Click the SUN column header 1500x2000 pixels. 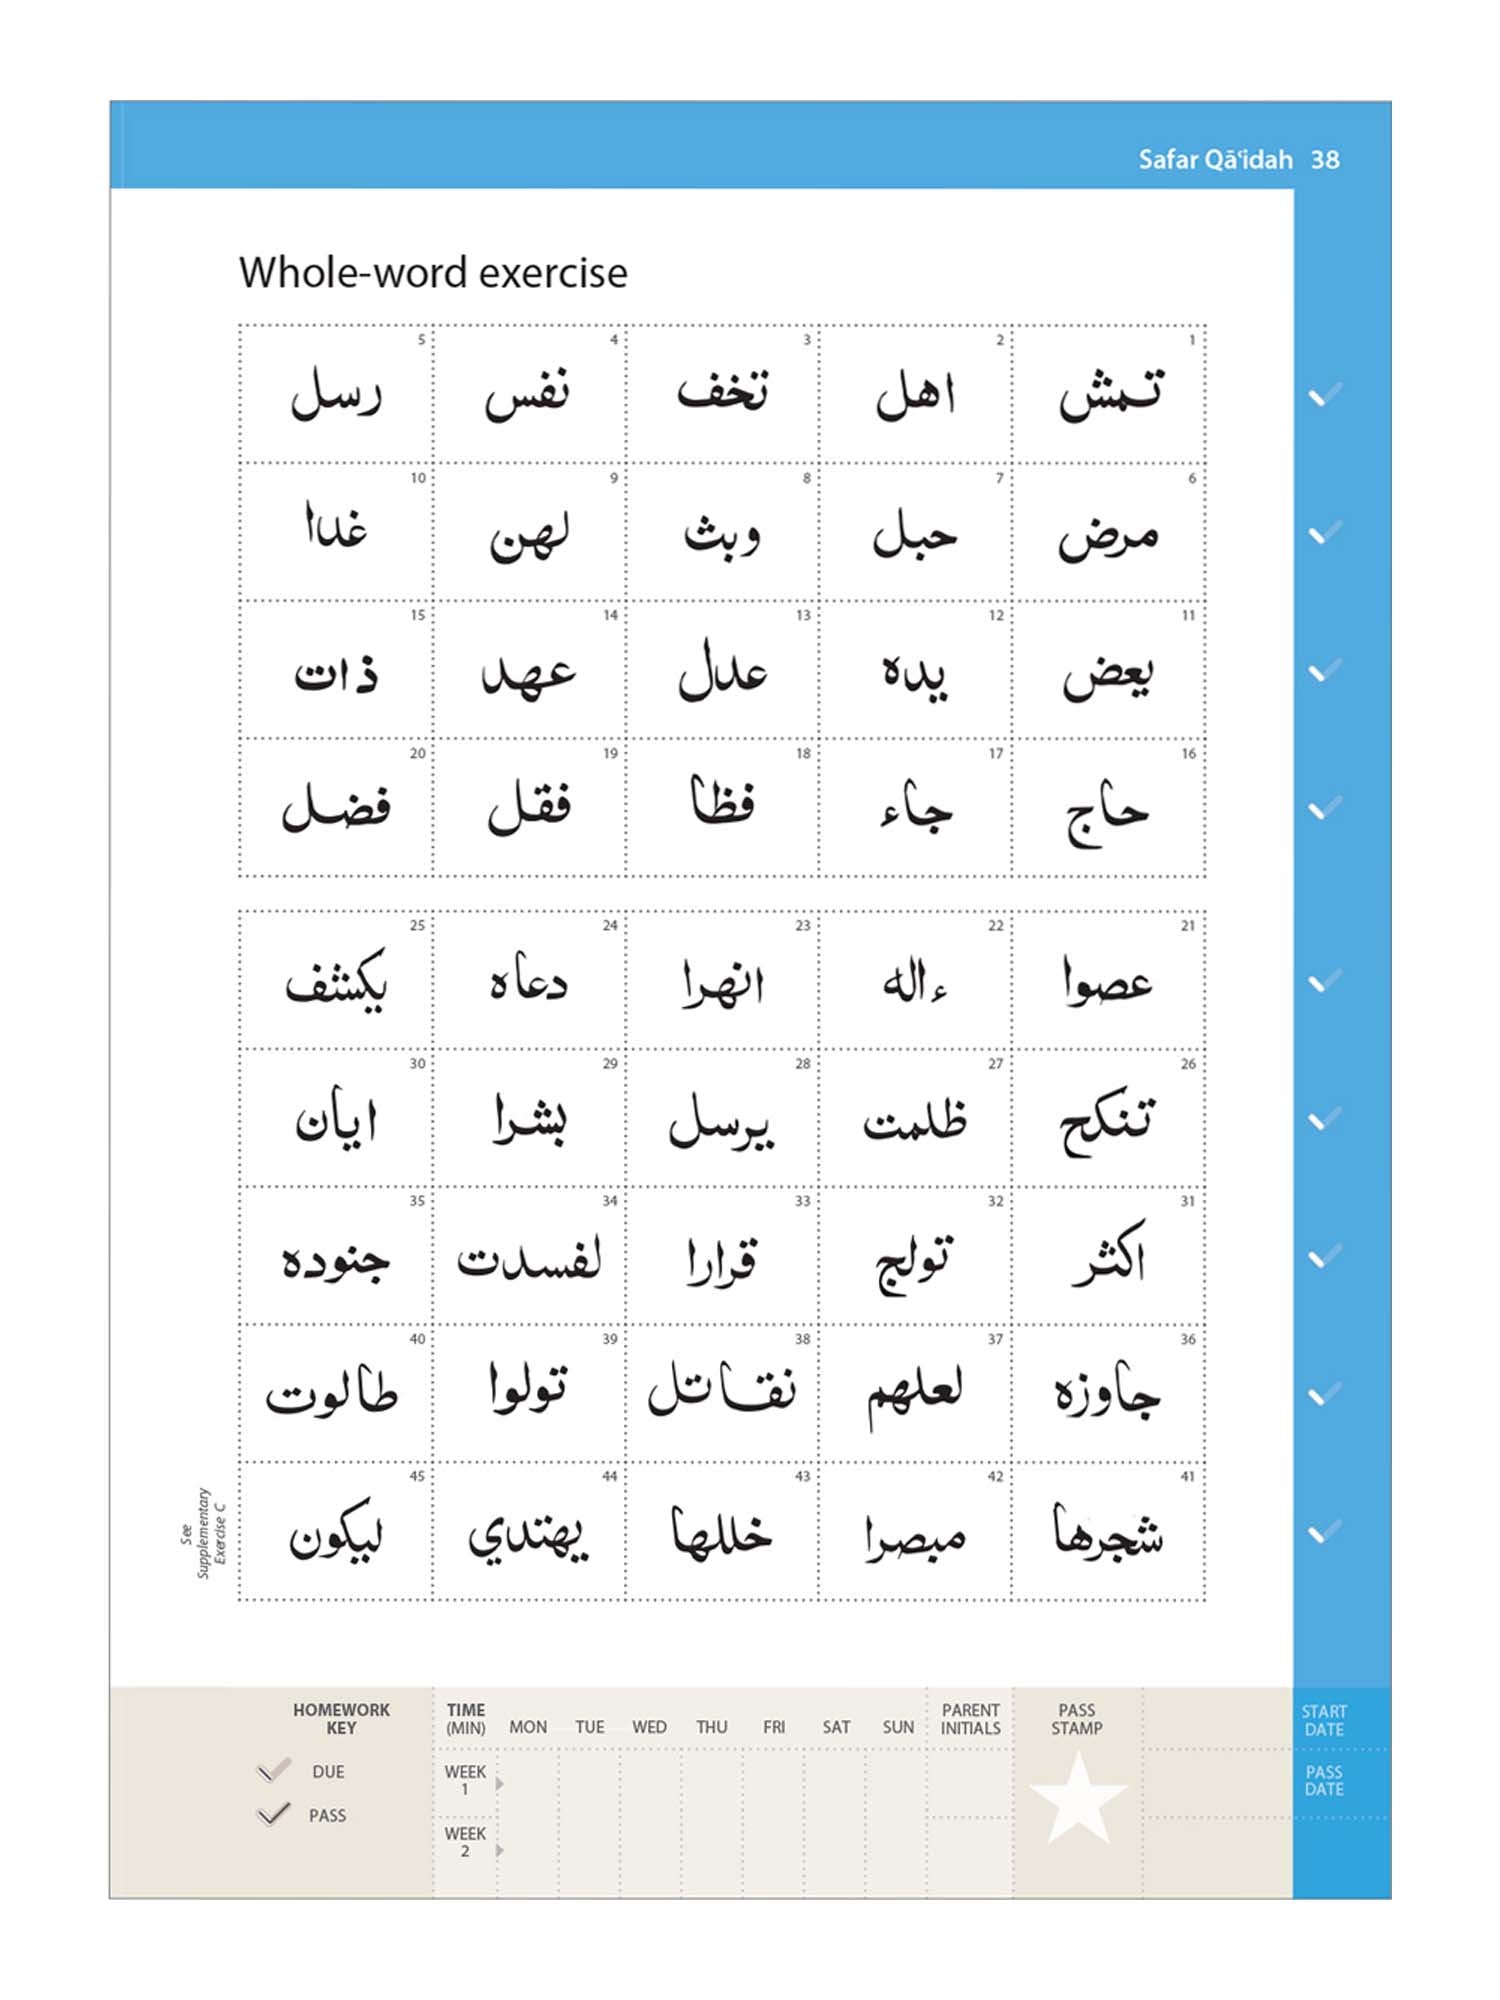point(898,1727)
